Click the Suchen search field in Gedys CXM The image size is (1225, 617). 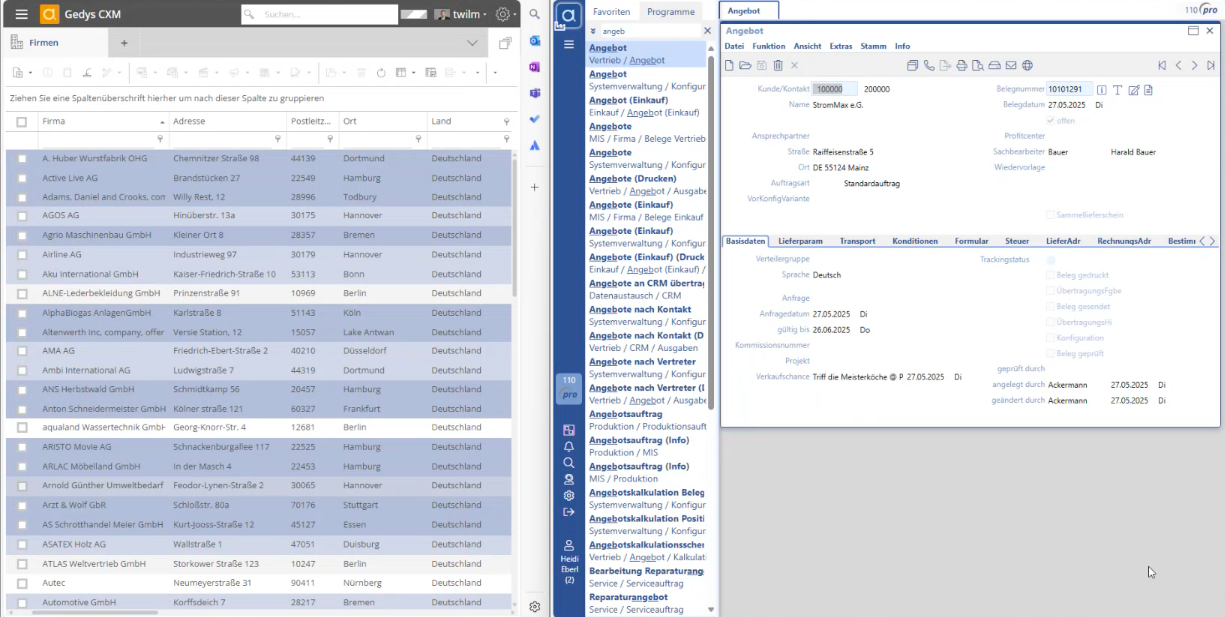coord(320,15)
